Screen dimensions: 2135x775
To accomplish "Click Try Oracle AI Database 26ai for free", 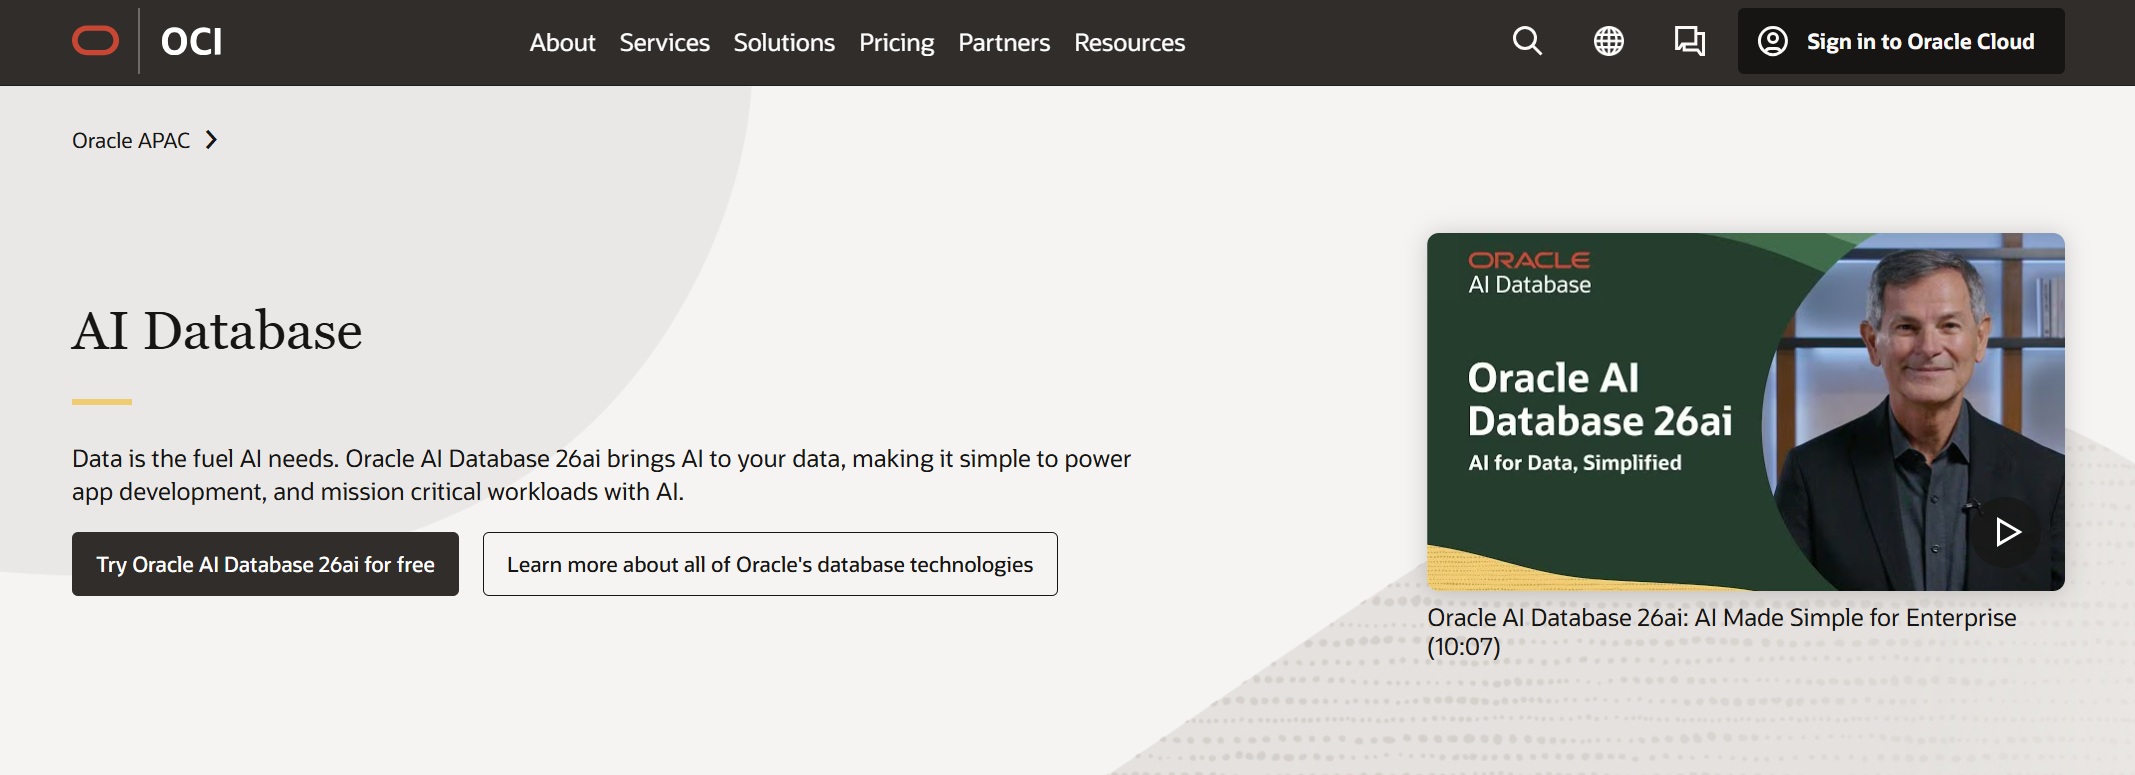I will pyautogui.click(x=265, y=564).
